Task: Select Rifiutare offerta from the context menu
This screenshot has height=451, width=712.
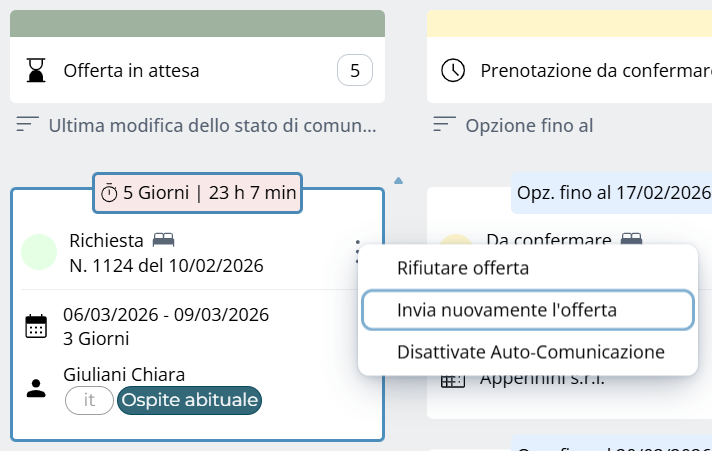Action: 462,268
